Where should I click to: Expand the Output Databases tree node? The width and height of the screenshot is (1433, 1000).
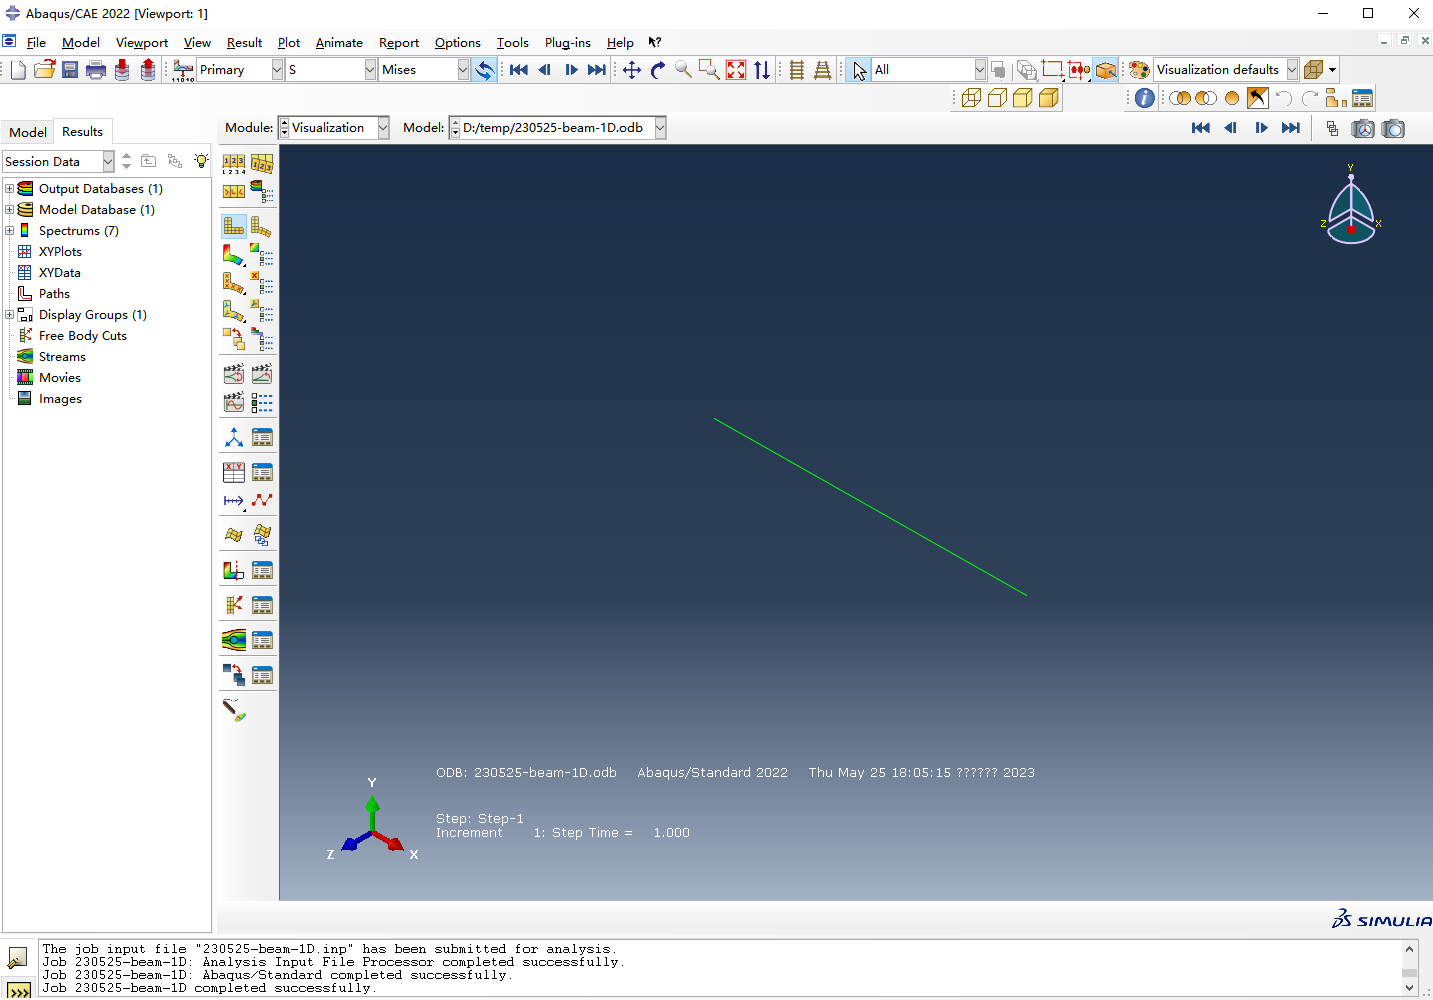pyautogui.click(x=10, y=189)
